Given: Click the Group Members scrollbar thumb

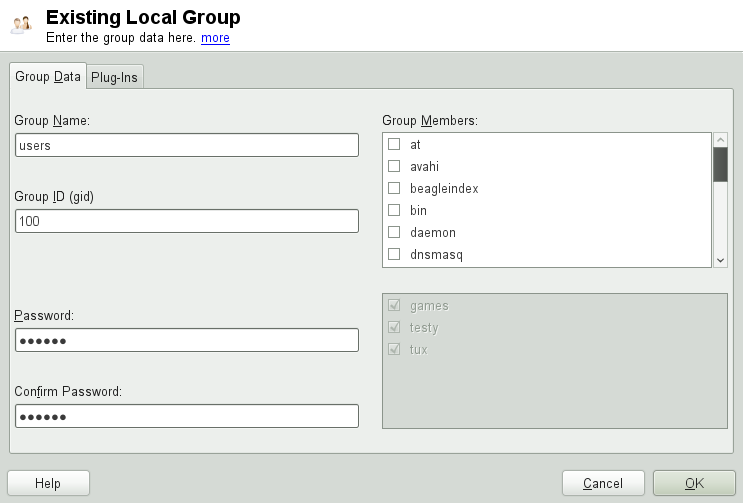Looking at the screenshot, I should 720,164.
